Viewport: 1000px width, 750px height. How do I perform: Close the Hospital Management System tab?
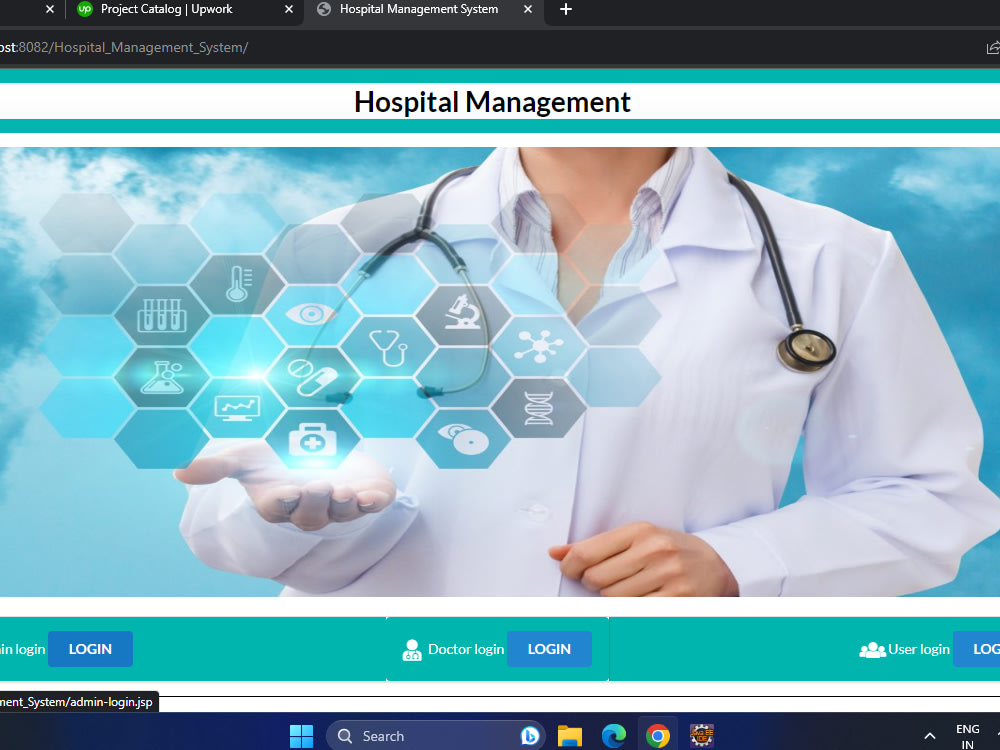[527, 10]
